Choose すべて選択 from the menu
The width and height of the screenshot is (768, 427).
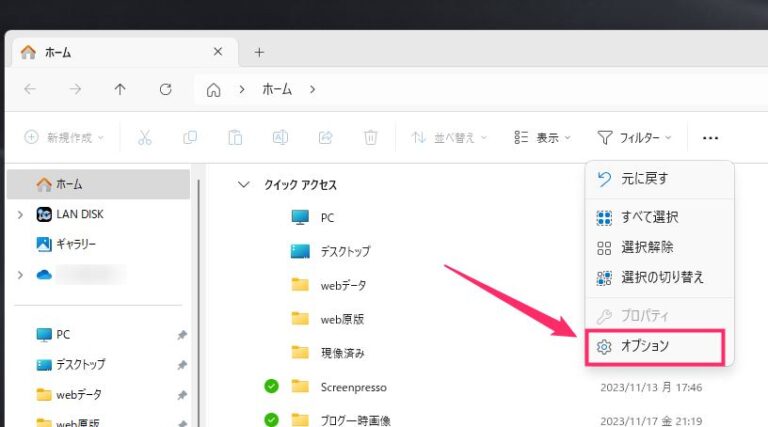tap(651, 217)
